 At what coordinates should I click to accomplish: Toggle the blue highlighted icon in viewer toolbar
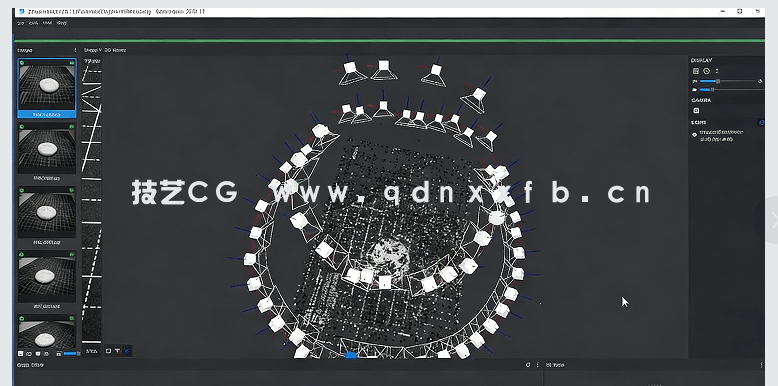pyautogui.click(x=128, y=351)
